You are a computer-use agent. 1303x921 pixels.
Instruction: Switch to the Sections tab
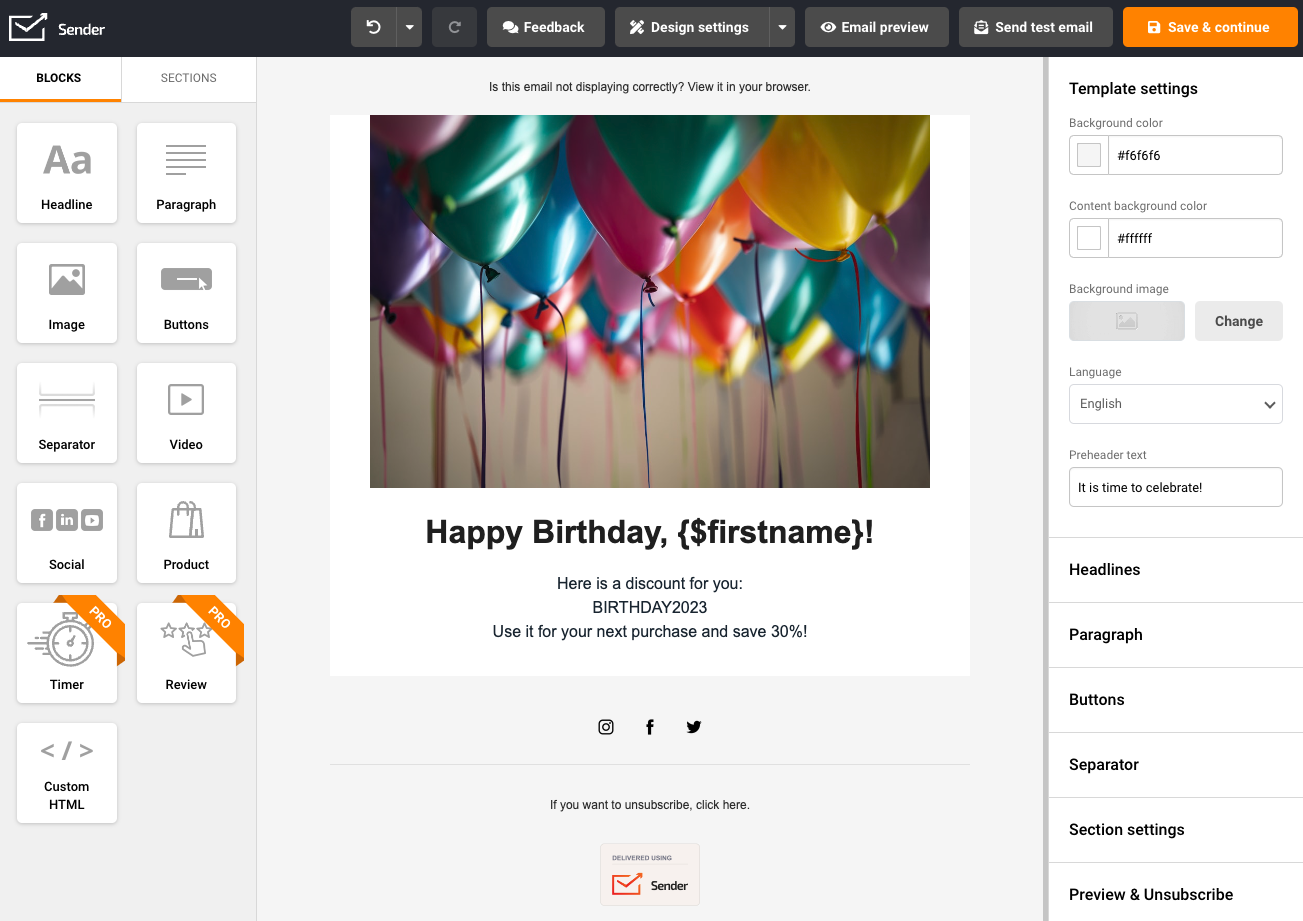tap(188, 78)
